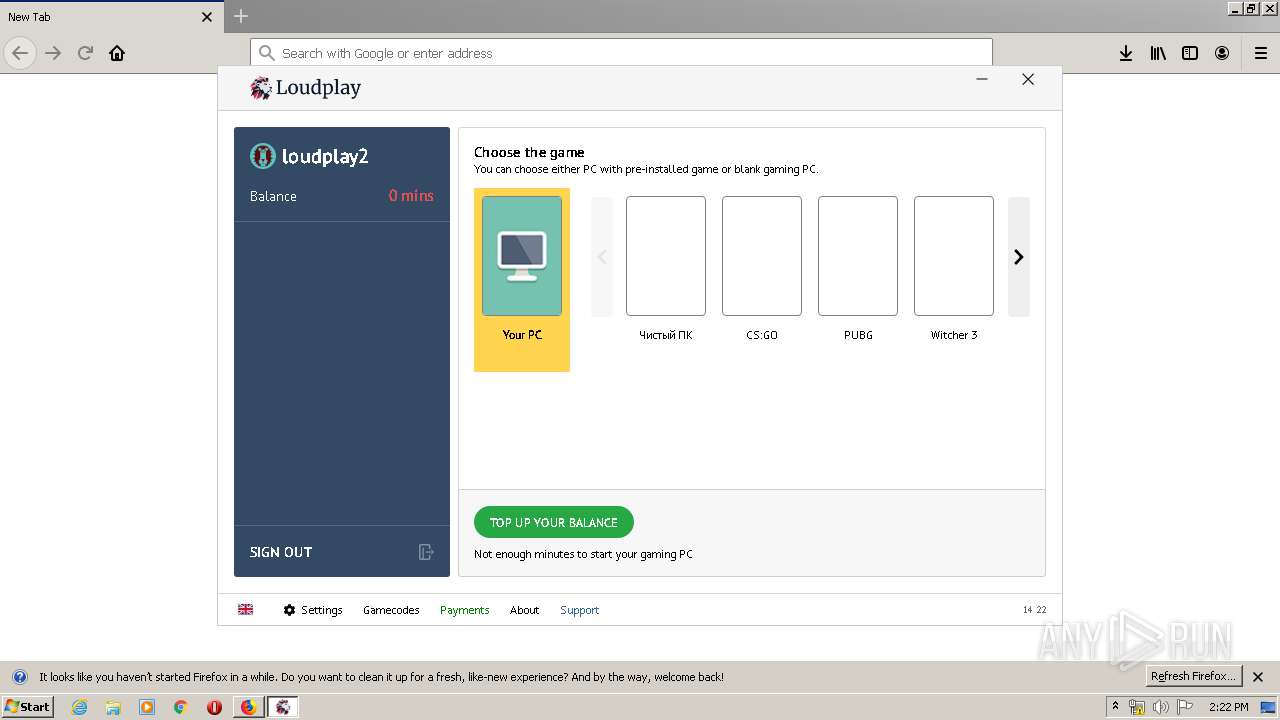1280x720 pixels.
Task: Open Firefox downloads panel
Action: coord(1126,53)
